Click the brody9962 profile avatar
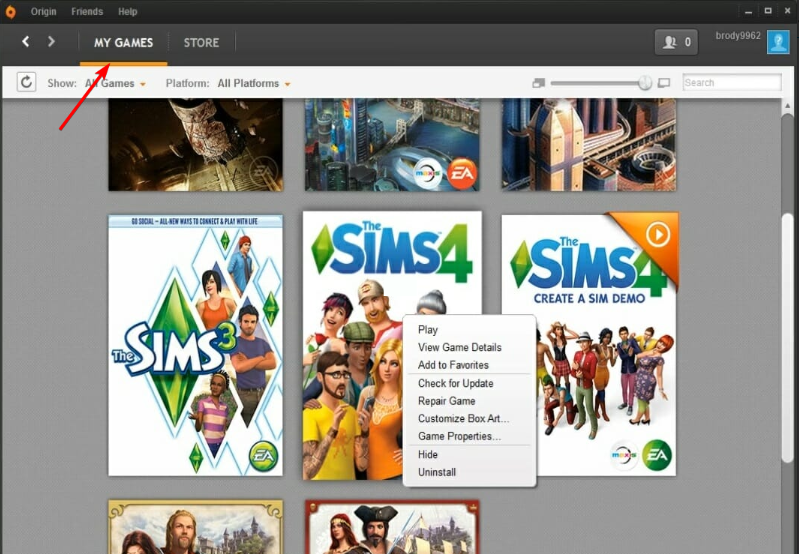 778,42
